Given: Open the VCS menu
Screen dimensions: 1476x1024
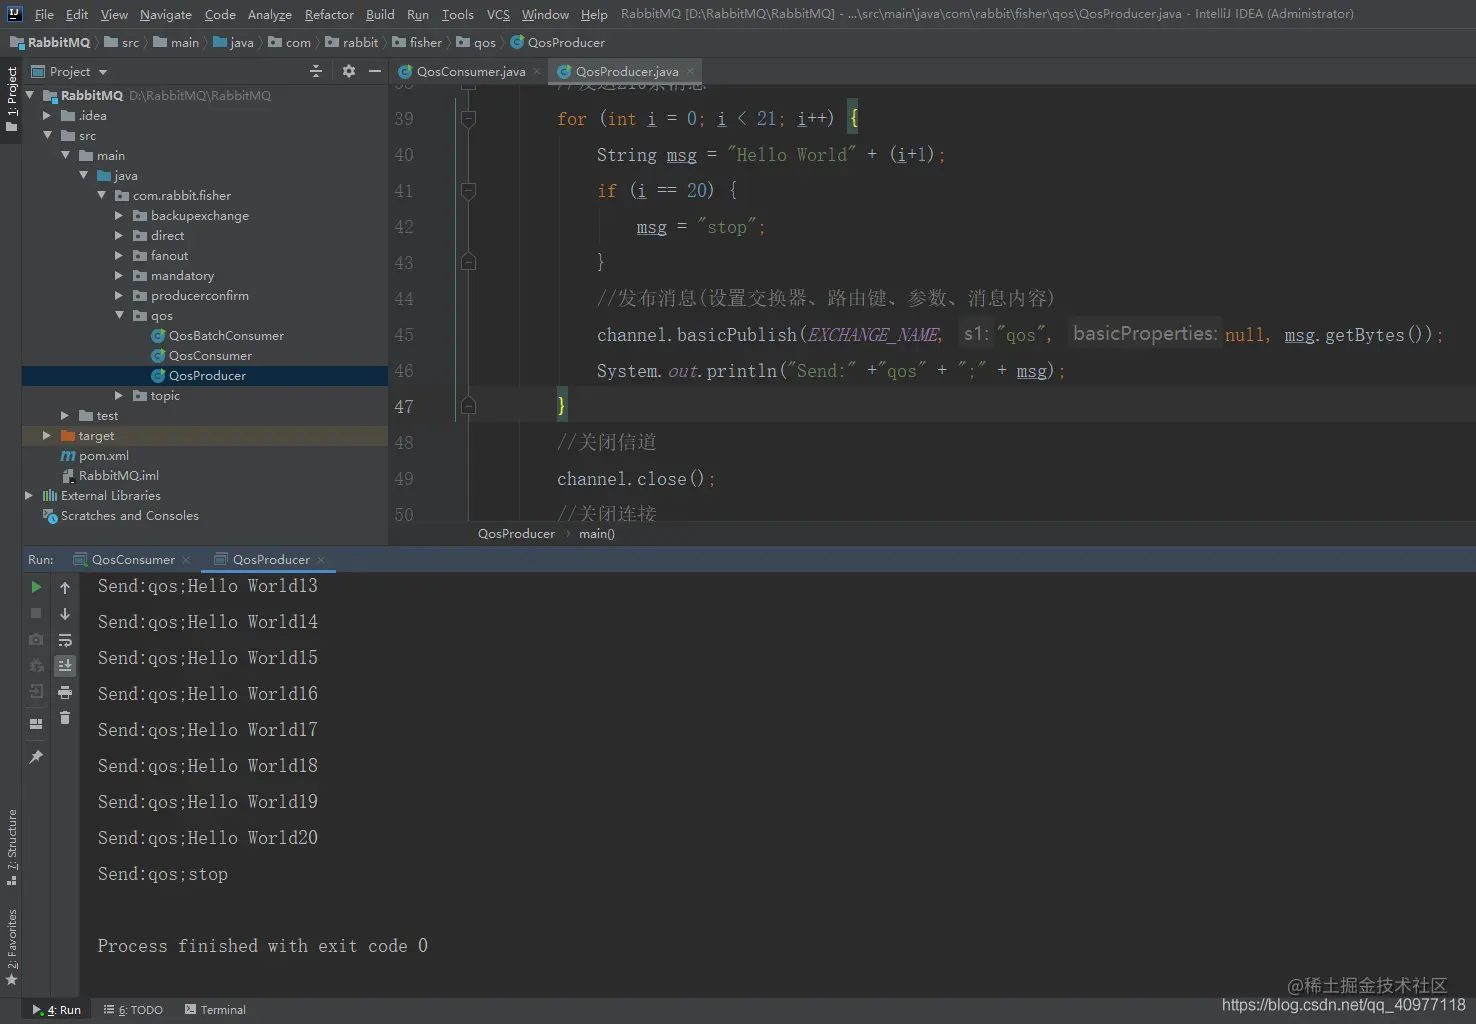Looking at the screenshot, I should [x=498, y=14].
